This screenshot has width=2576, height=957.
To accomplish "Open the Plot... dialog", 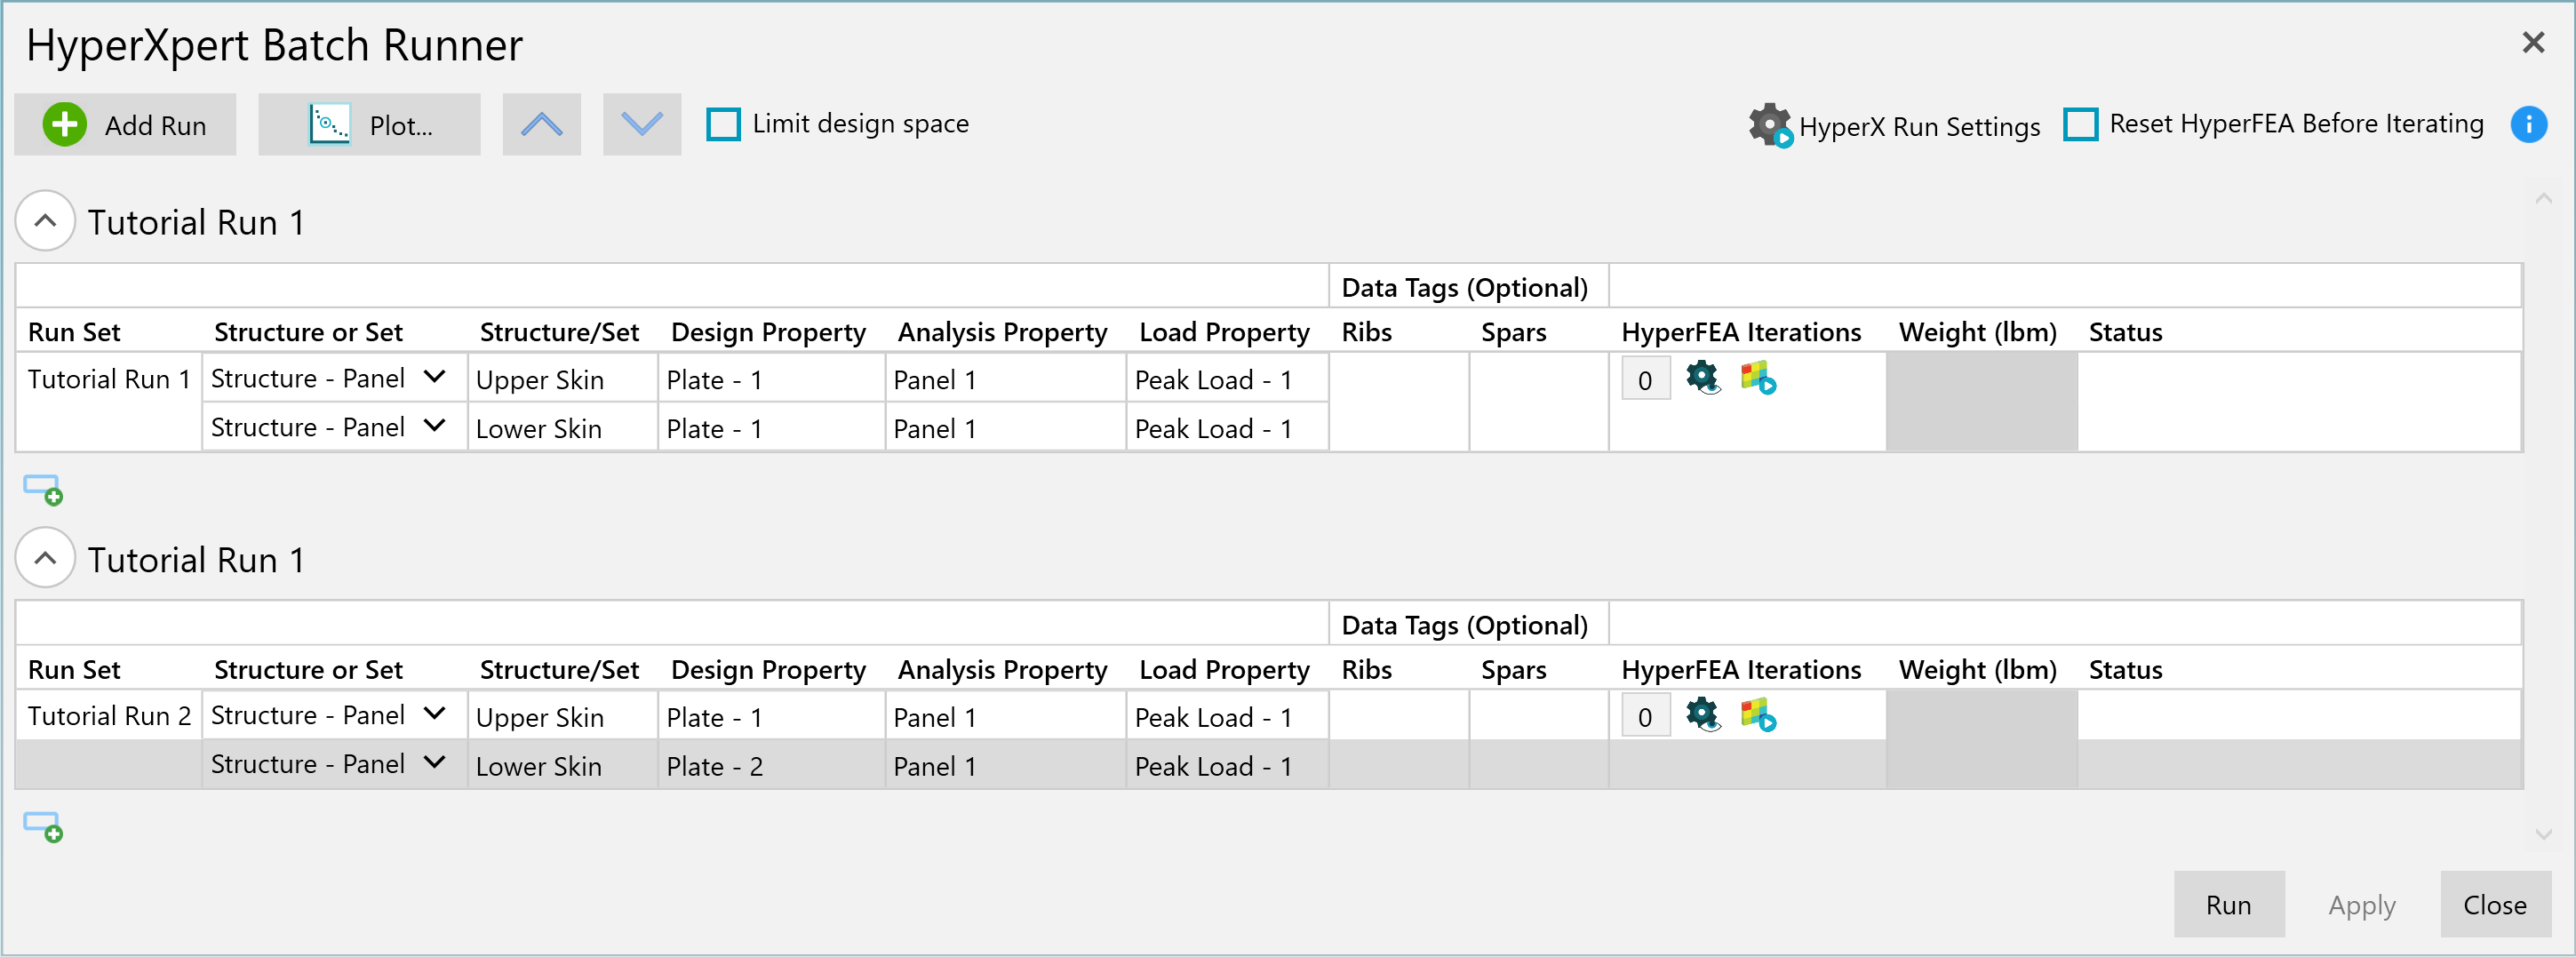I will tap(369, 125).
